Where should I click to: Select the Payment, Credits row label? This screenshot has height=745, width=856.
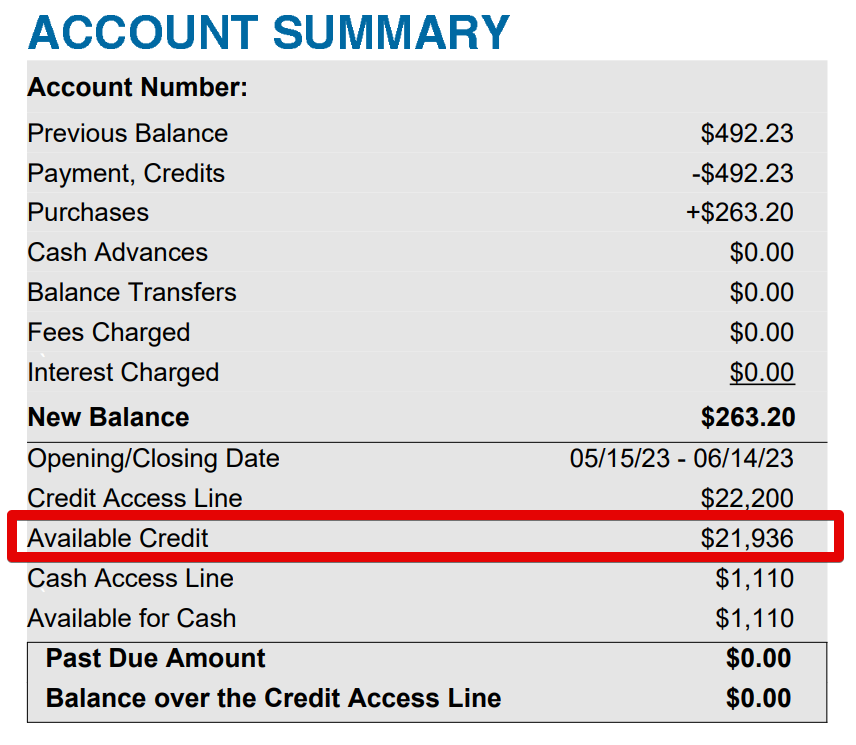coord(126,174)
